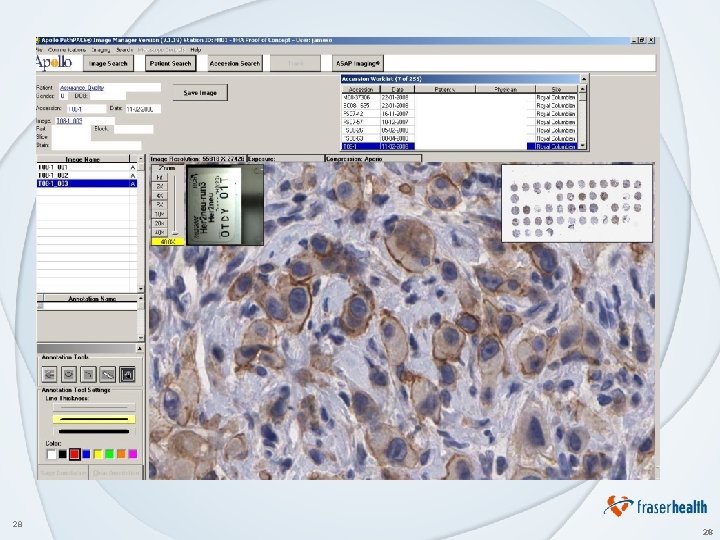Image resolution: width=720 pixels, height=540 pixels.
Task: Click the ASAP Imaging button
Action: [x=358, y=63]
